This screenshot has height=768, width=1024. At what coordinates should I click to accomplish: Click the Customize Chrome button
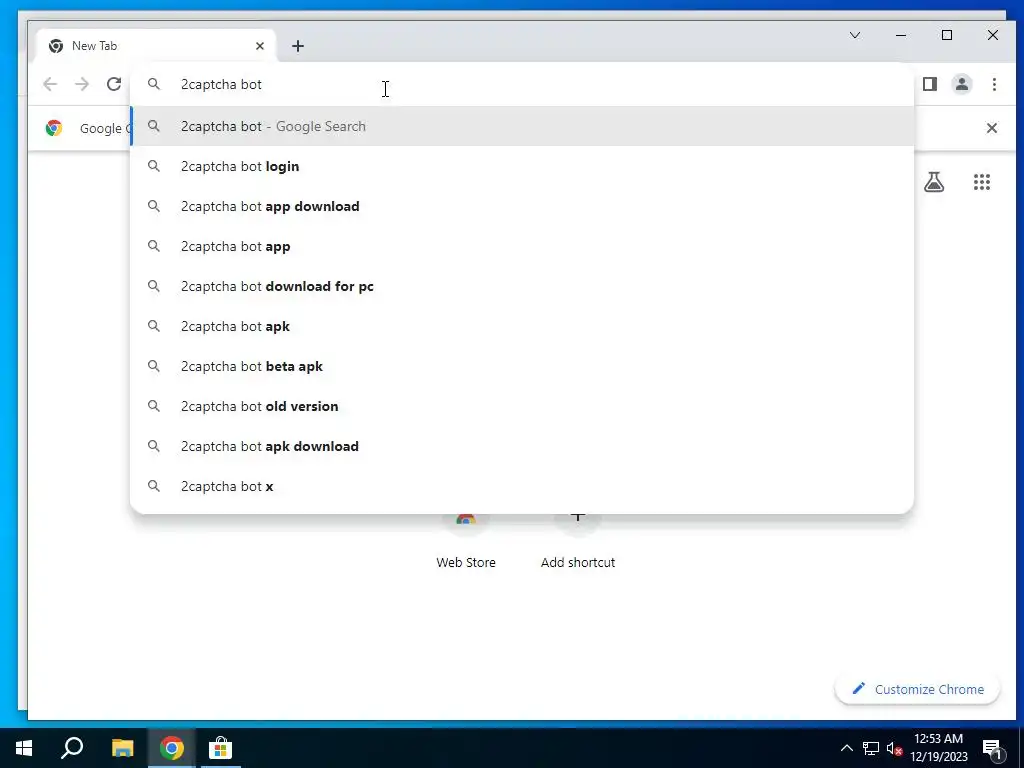pyautogui.click(x=918, y=689)
